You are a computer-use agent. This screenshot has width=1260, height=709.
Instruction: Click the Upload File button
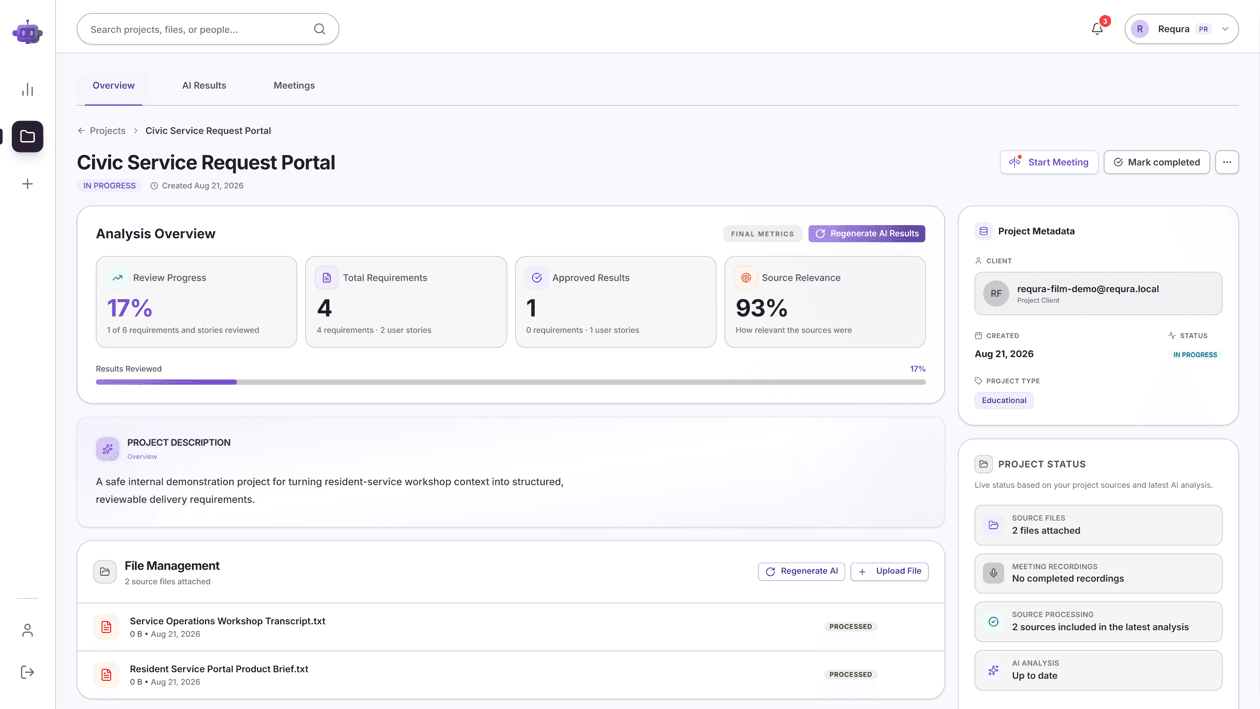point(890,572)
